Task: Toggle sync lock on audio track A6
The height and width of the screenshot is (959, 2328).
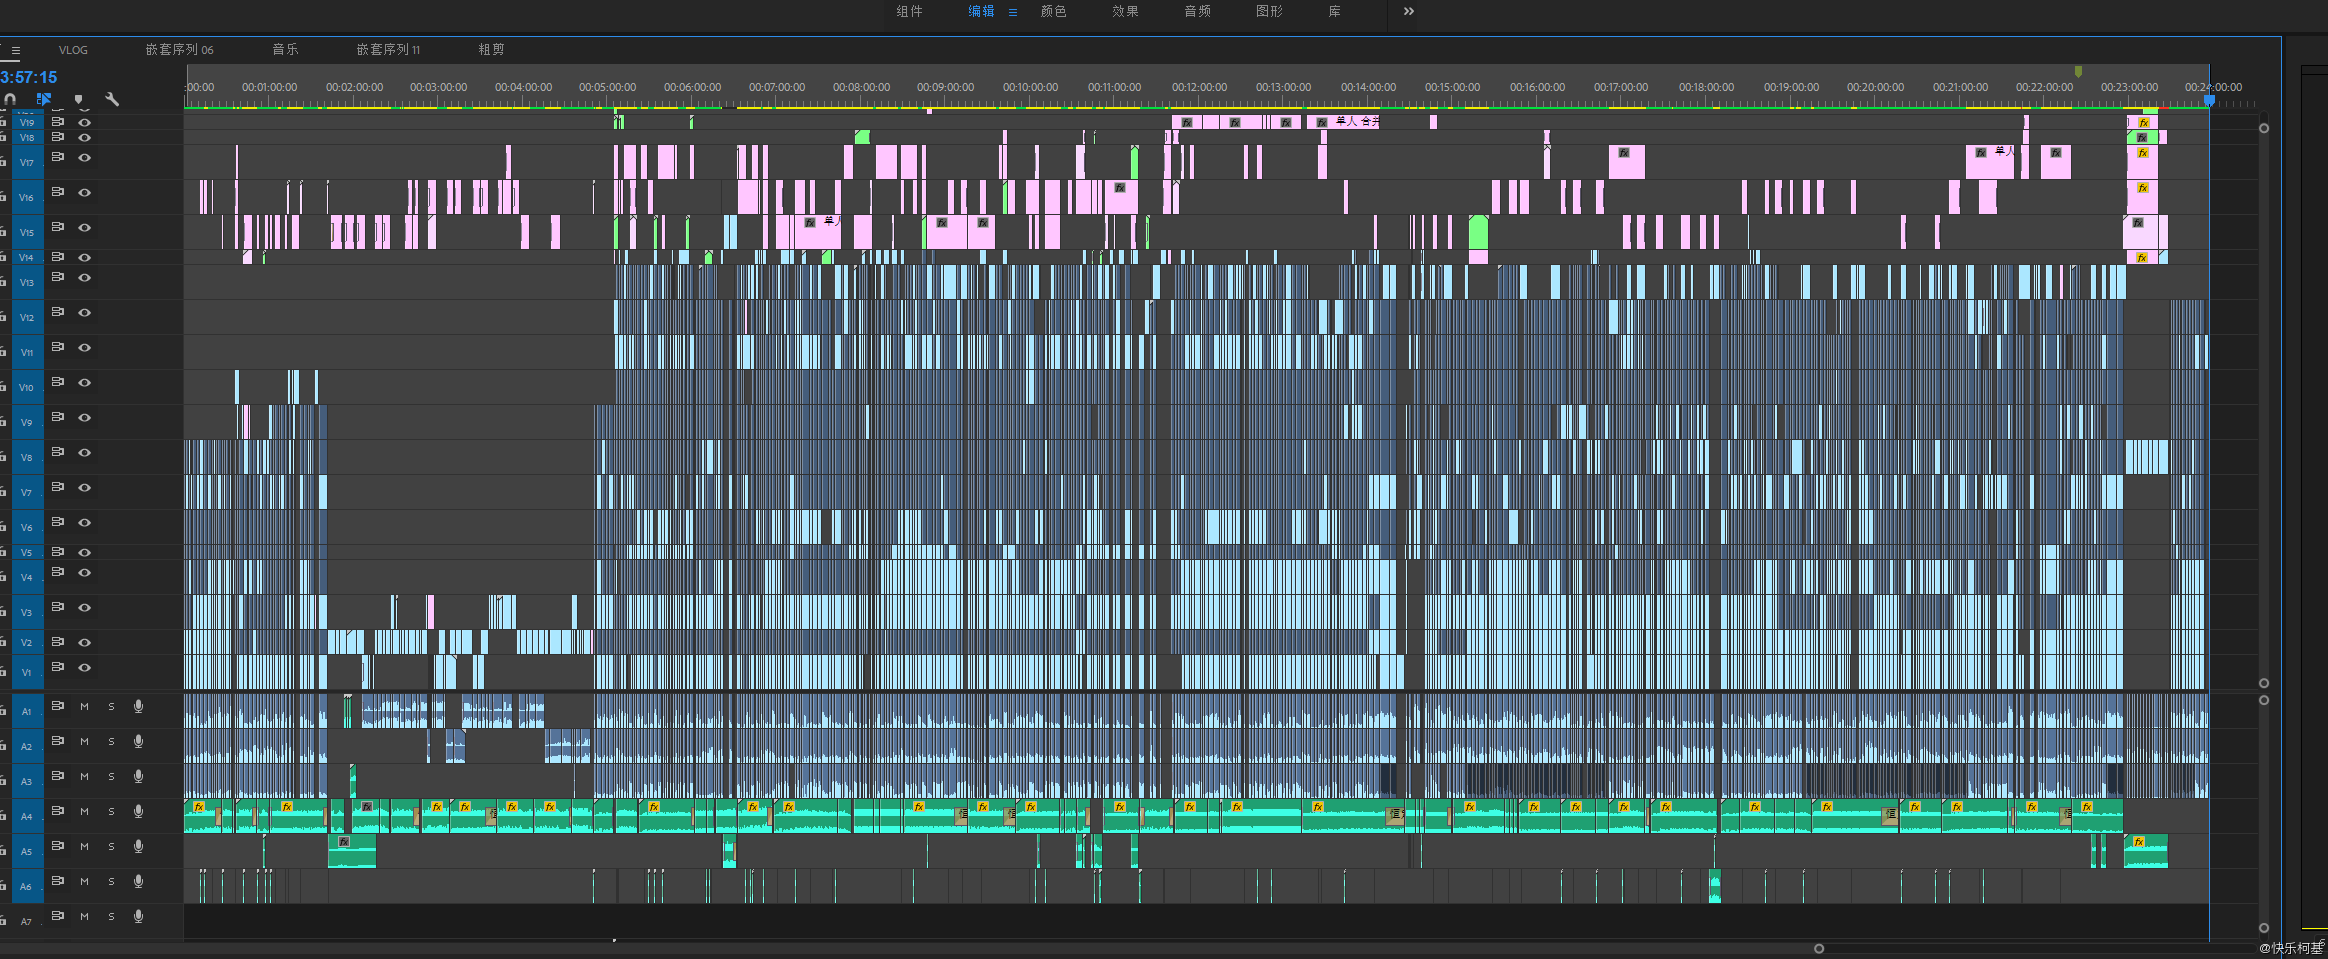Action: (x=58, y=881)
